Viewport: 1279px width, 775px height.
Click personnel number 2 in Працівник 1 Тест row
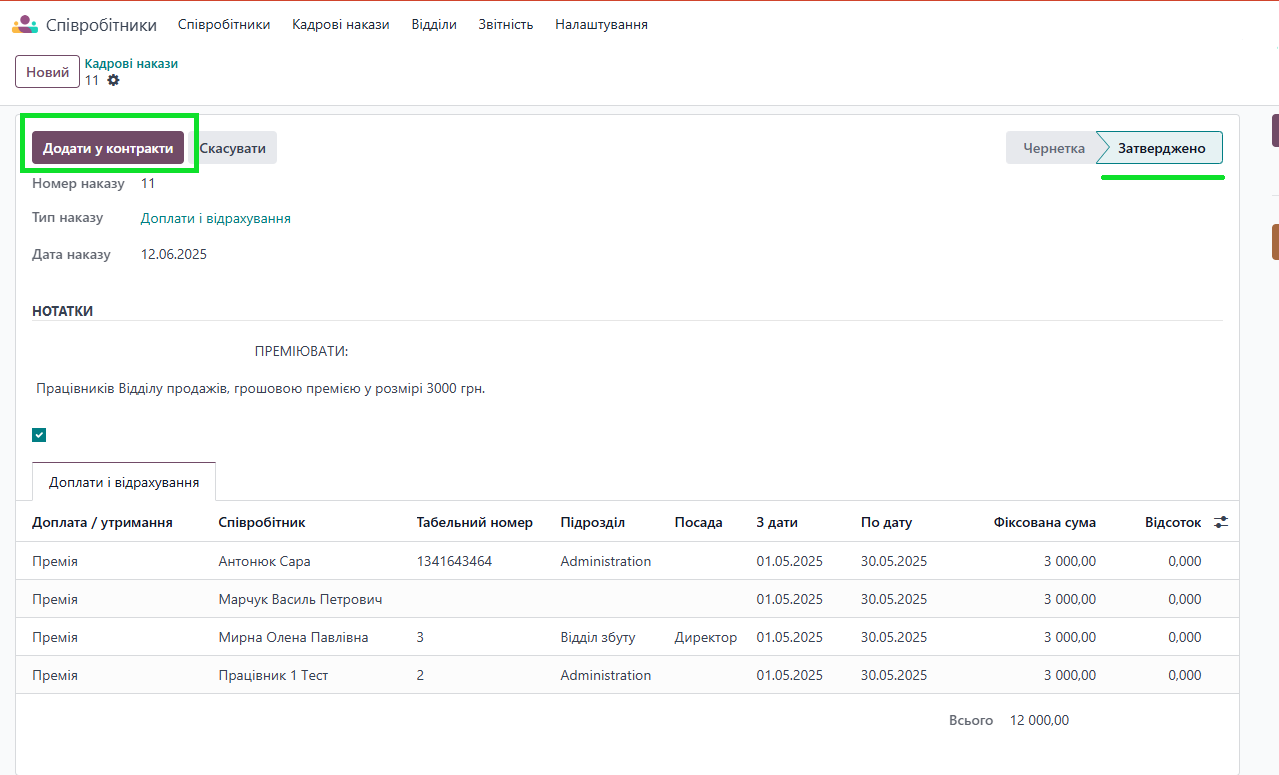click(421, 675)
